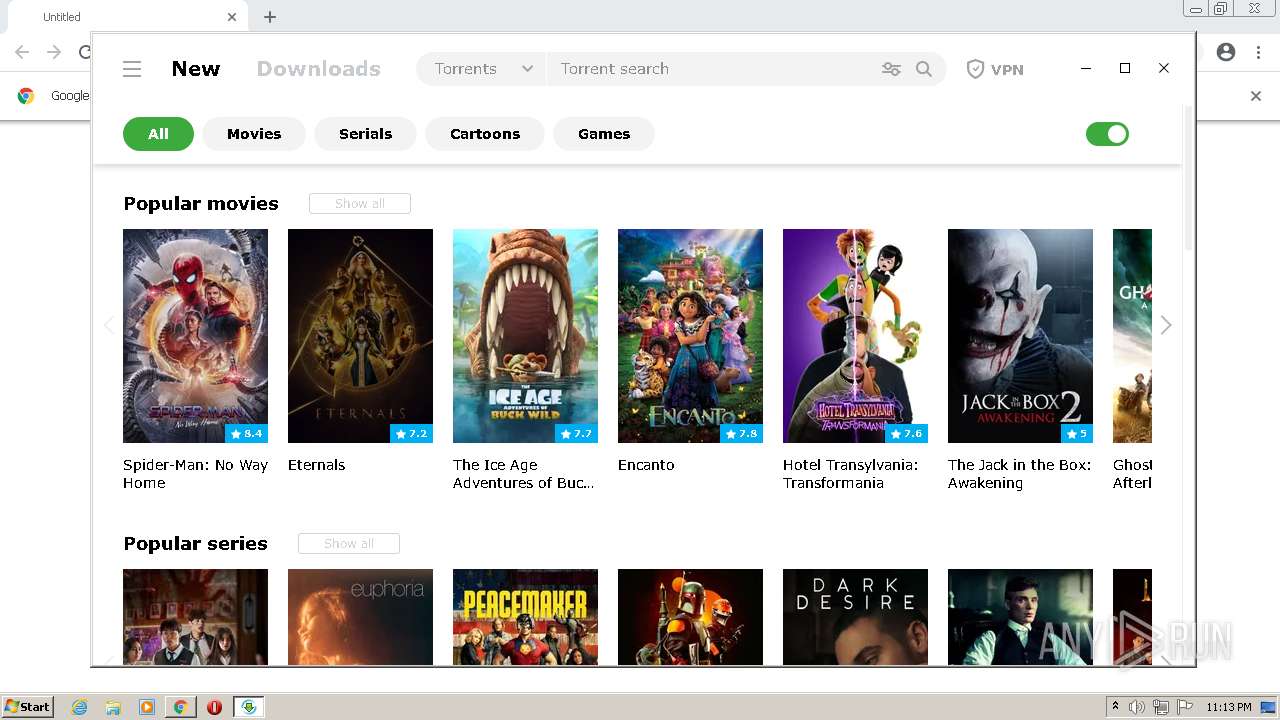Select the Games filter
1280x720 pixels.
(604, 134)
